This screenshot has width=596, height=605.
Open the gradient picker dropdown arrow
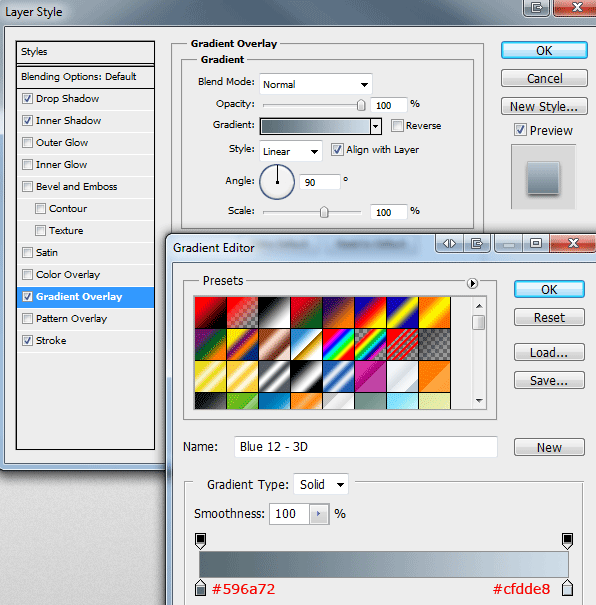(x=376, y=126)
